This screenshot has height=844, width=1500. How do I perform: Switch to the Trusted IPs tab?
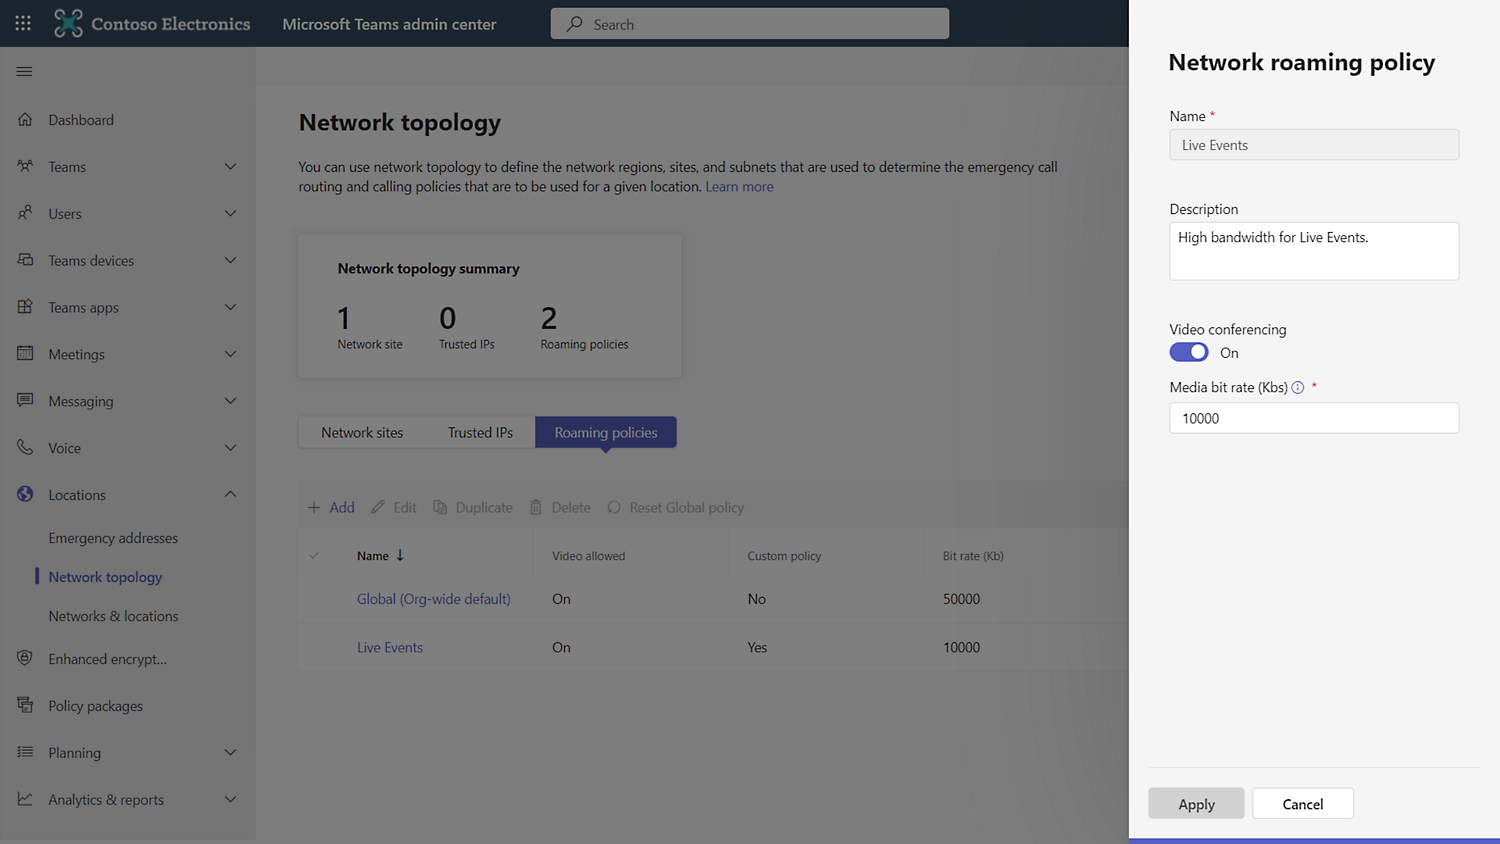[x=480, y=432]
